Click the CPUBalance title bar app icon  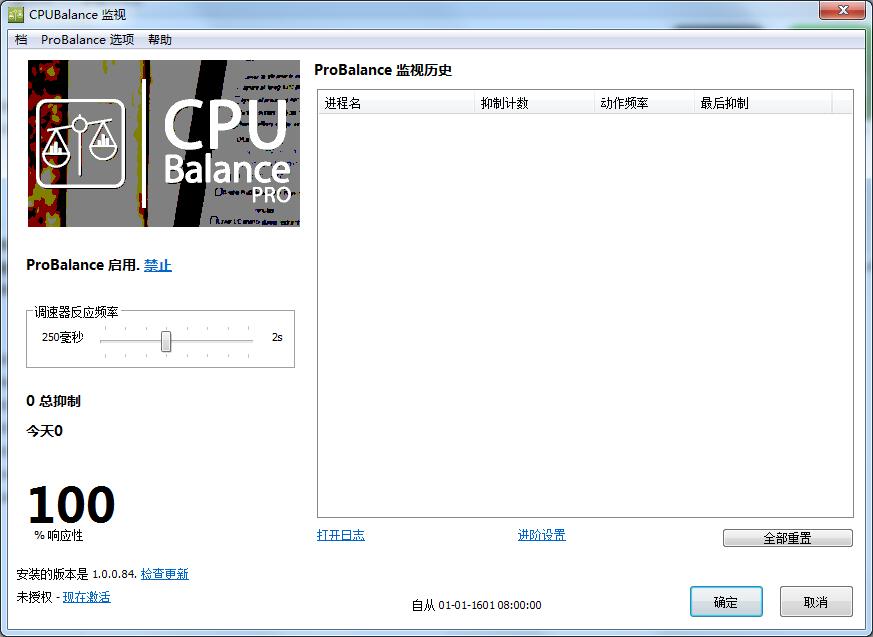click(x=16, y=14)
